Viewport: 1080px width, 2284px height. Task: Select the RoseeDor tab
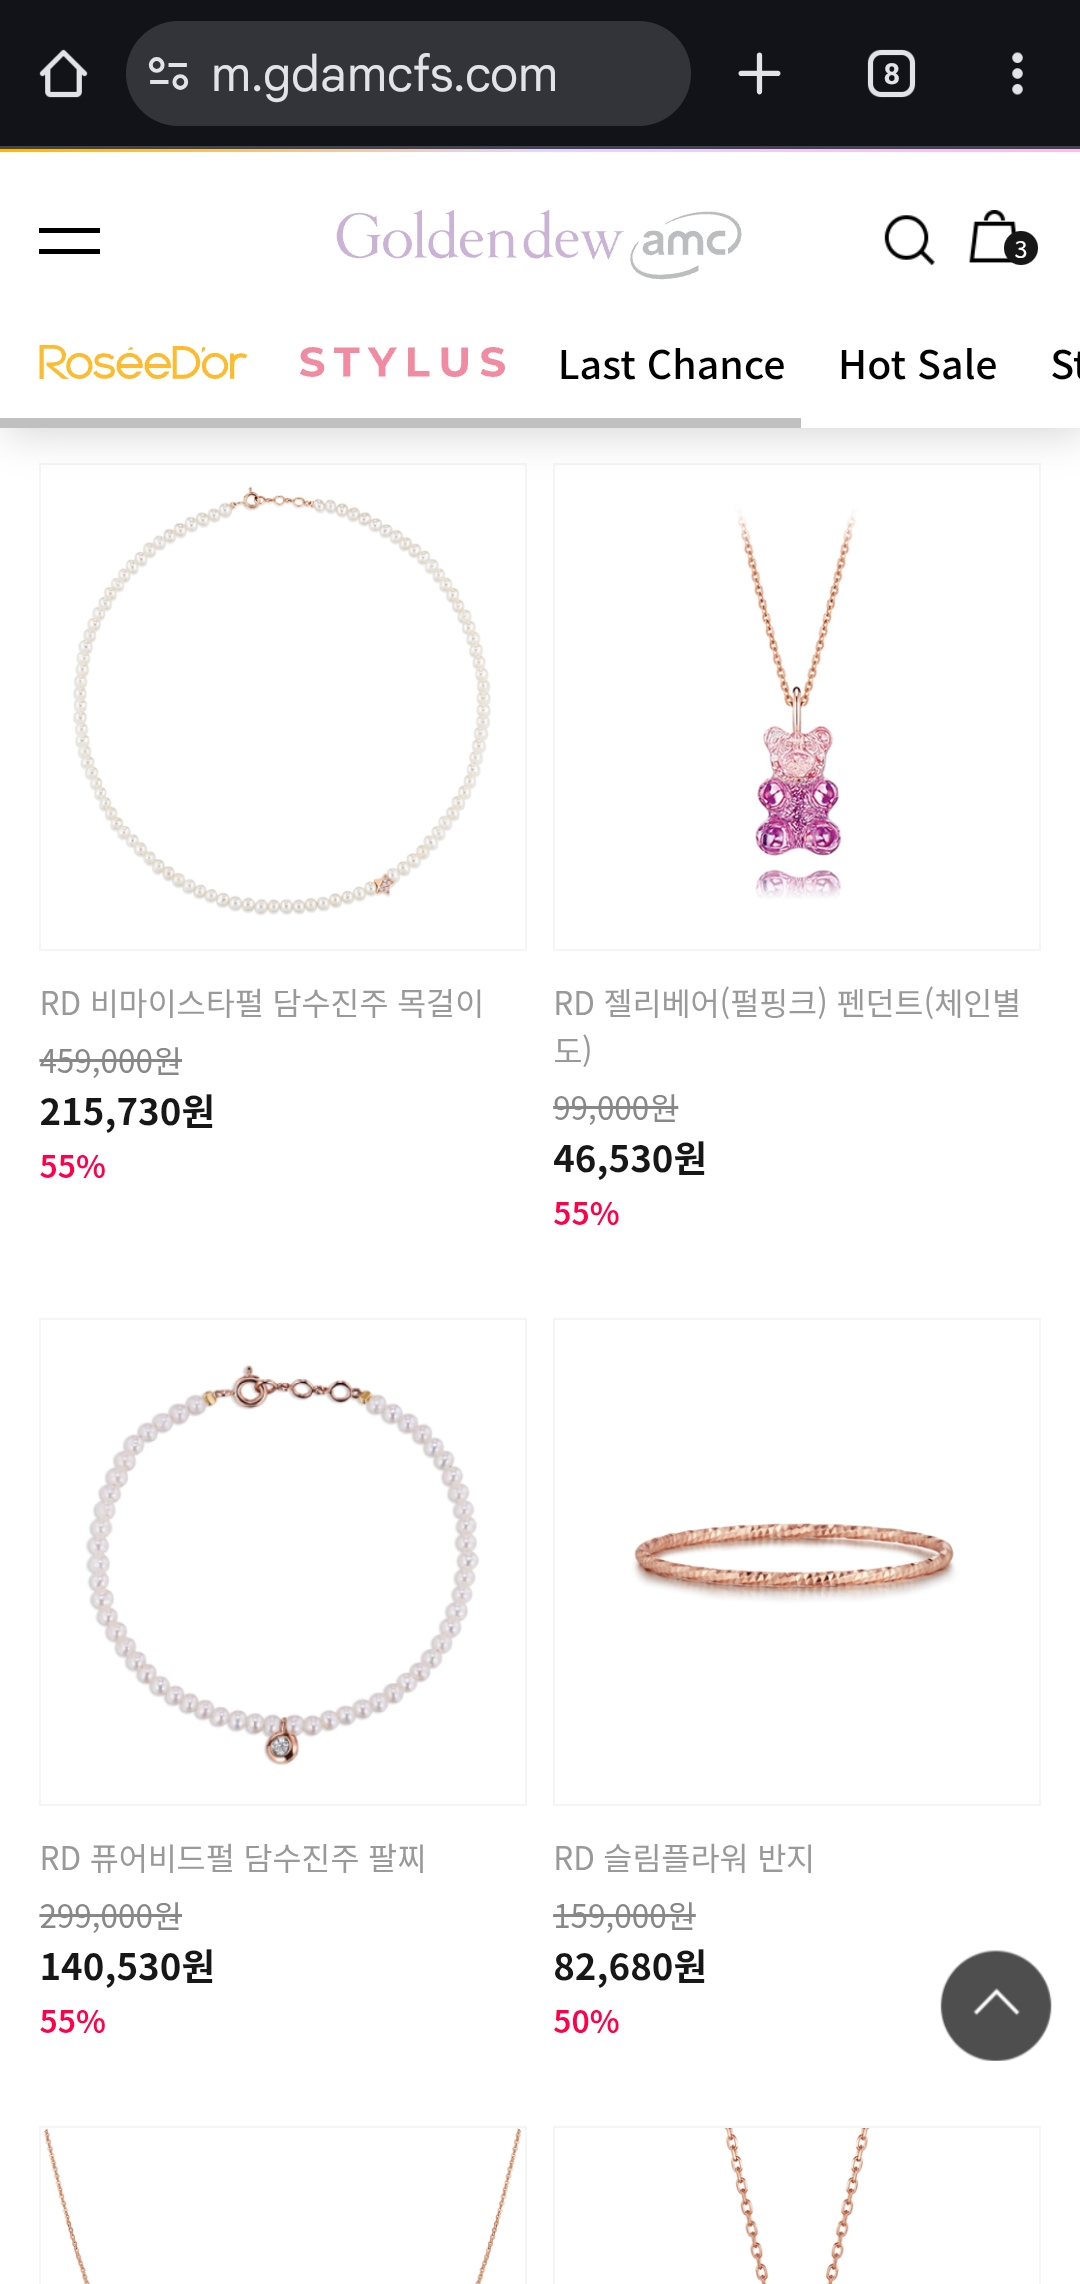[x=142, y=364]
